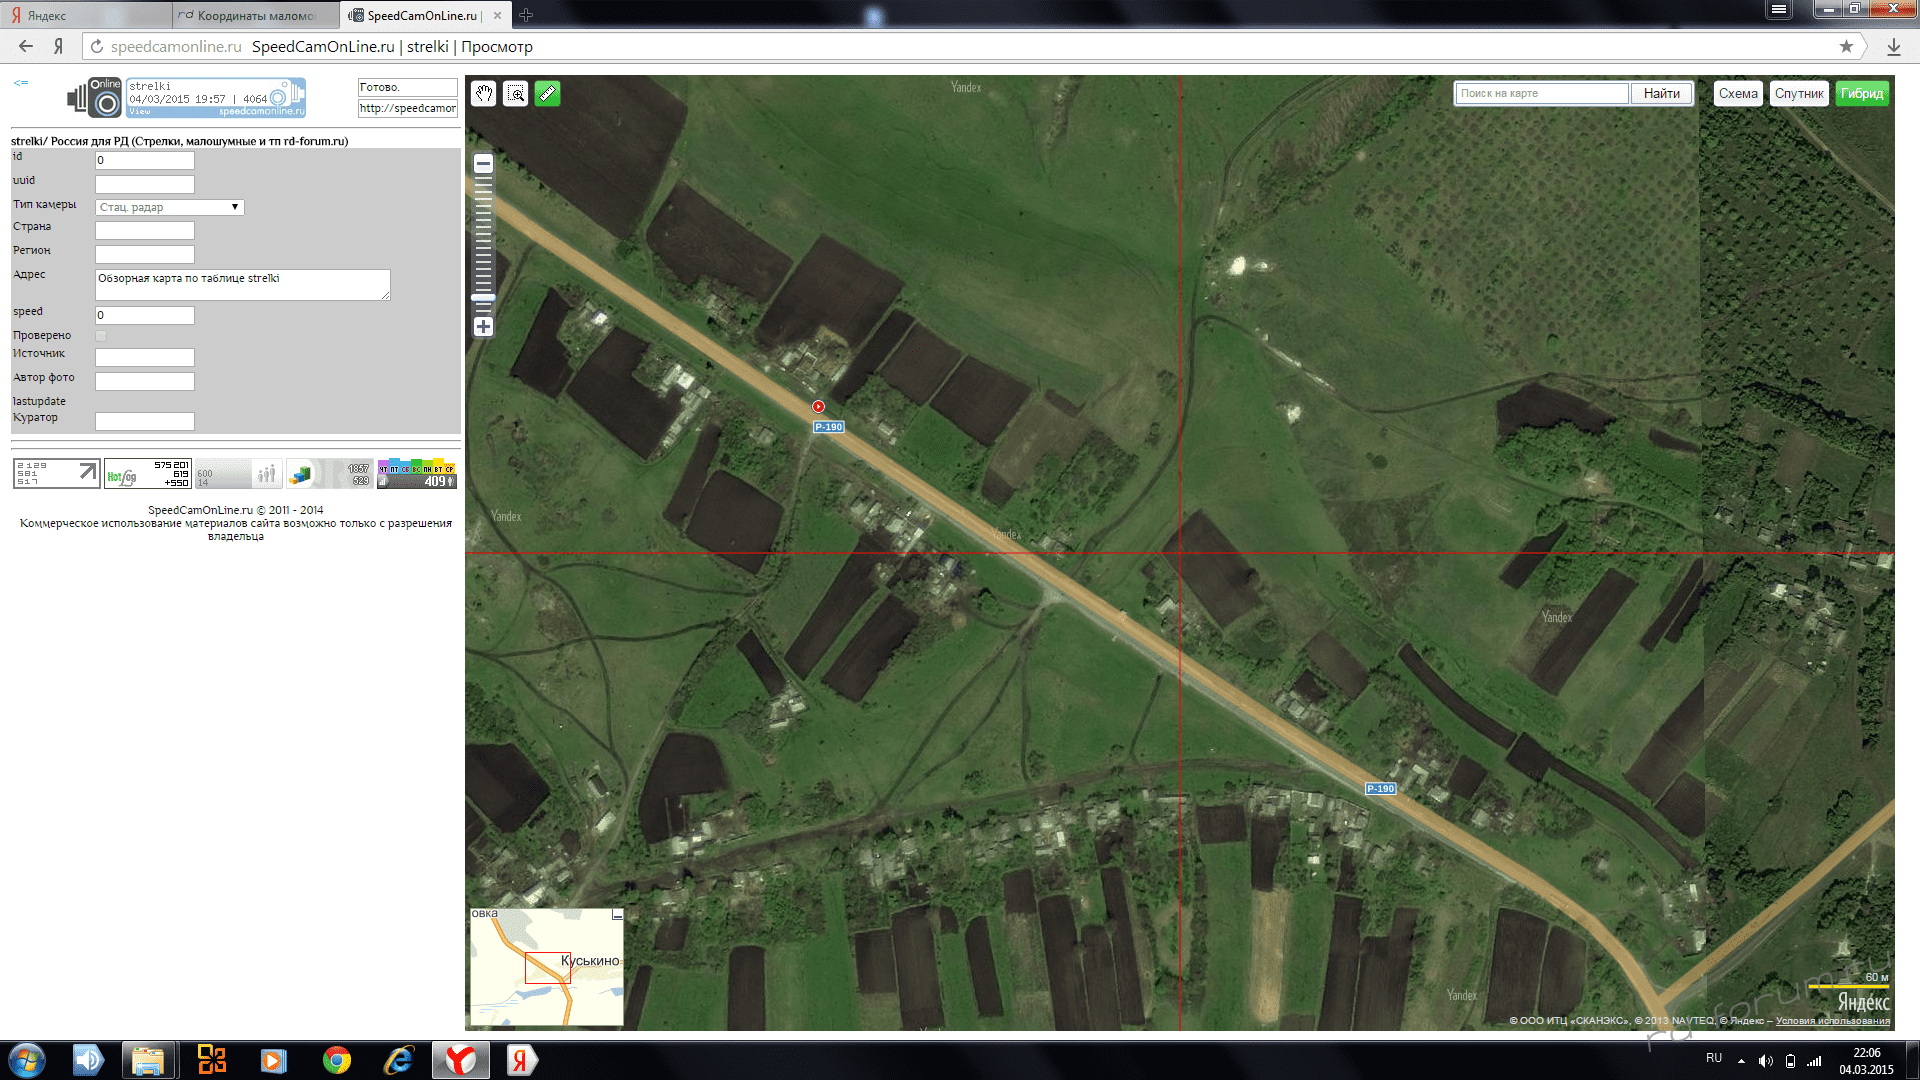Select the hand pan map tool
The image size is (1920, 1080).
tap(484, 94)
